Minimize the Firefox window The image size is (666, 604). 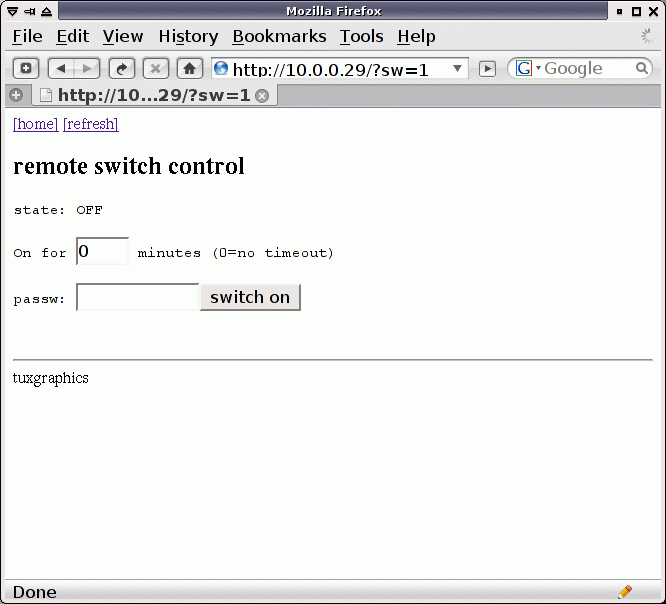click(620, 11)
